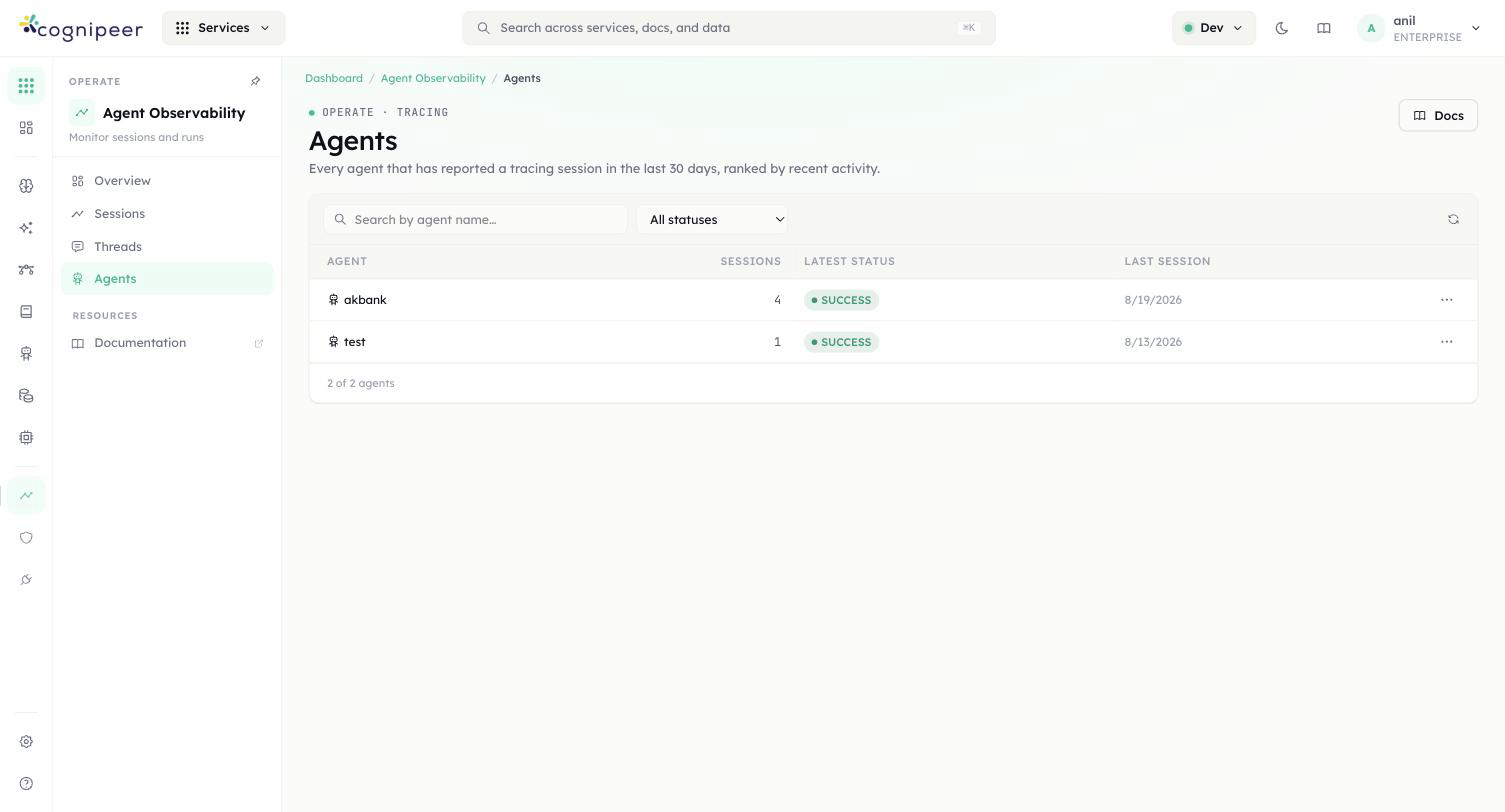Screen dimensions: 1505x812
Task: Open the Dev environment selector
Action: pyautogui.click(x=1213, y=28)
